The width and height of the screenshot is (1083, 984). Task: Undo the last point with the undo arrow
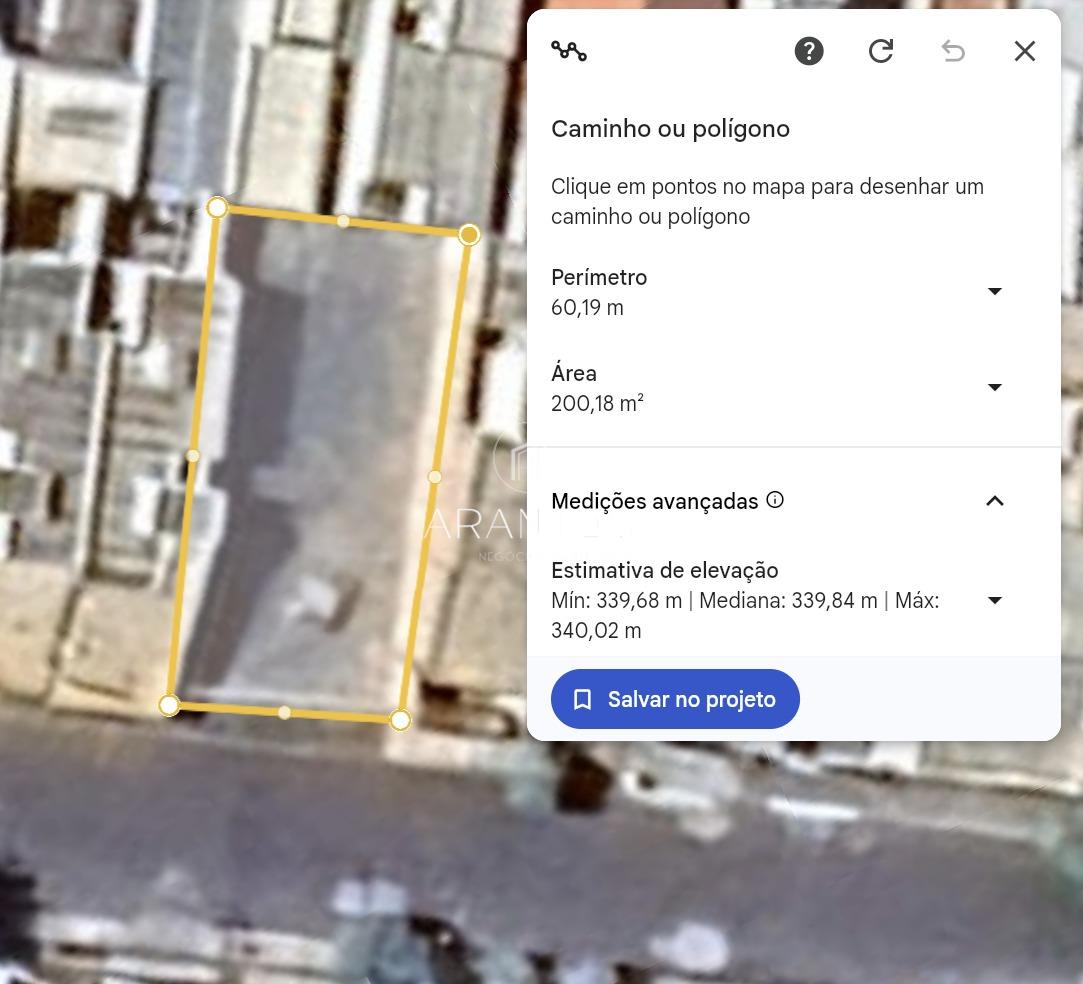pyautogui.click(x=953, y=51)
